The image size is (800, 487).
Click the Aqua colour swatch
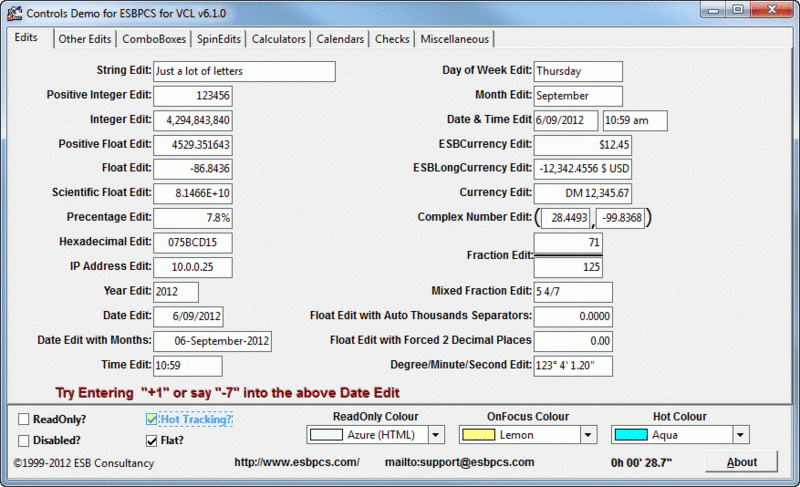(631, 435)
